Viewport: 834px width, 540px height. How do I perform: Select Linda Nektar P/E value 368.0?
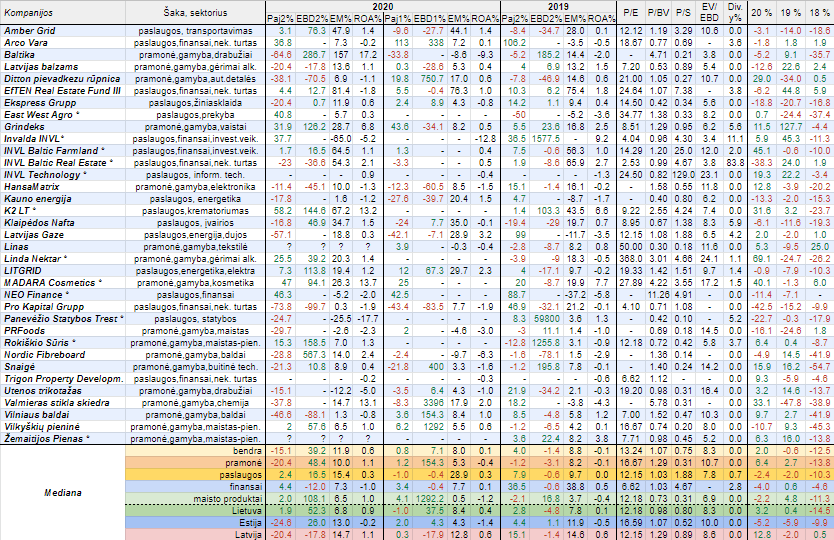point(631,259)
